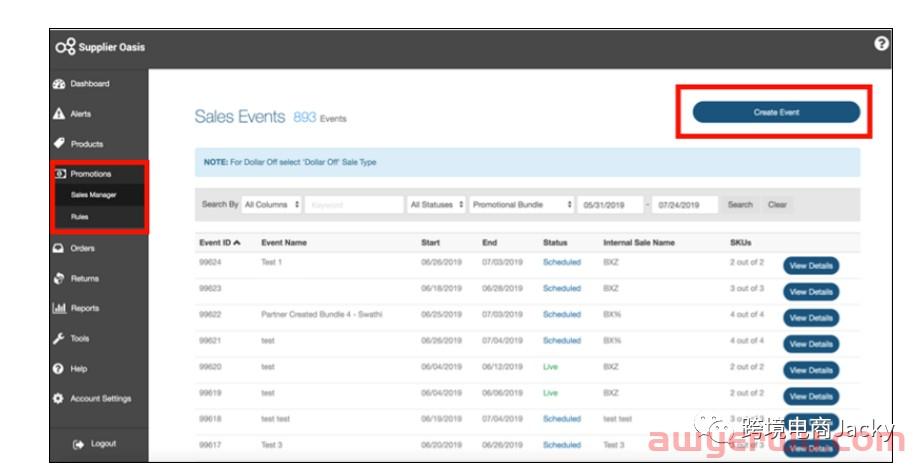Click the Account Settings gear icon
924x471 pixels.
click(x=59, y=398)
